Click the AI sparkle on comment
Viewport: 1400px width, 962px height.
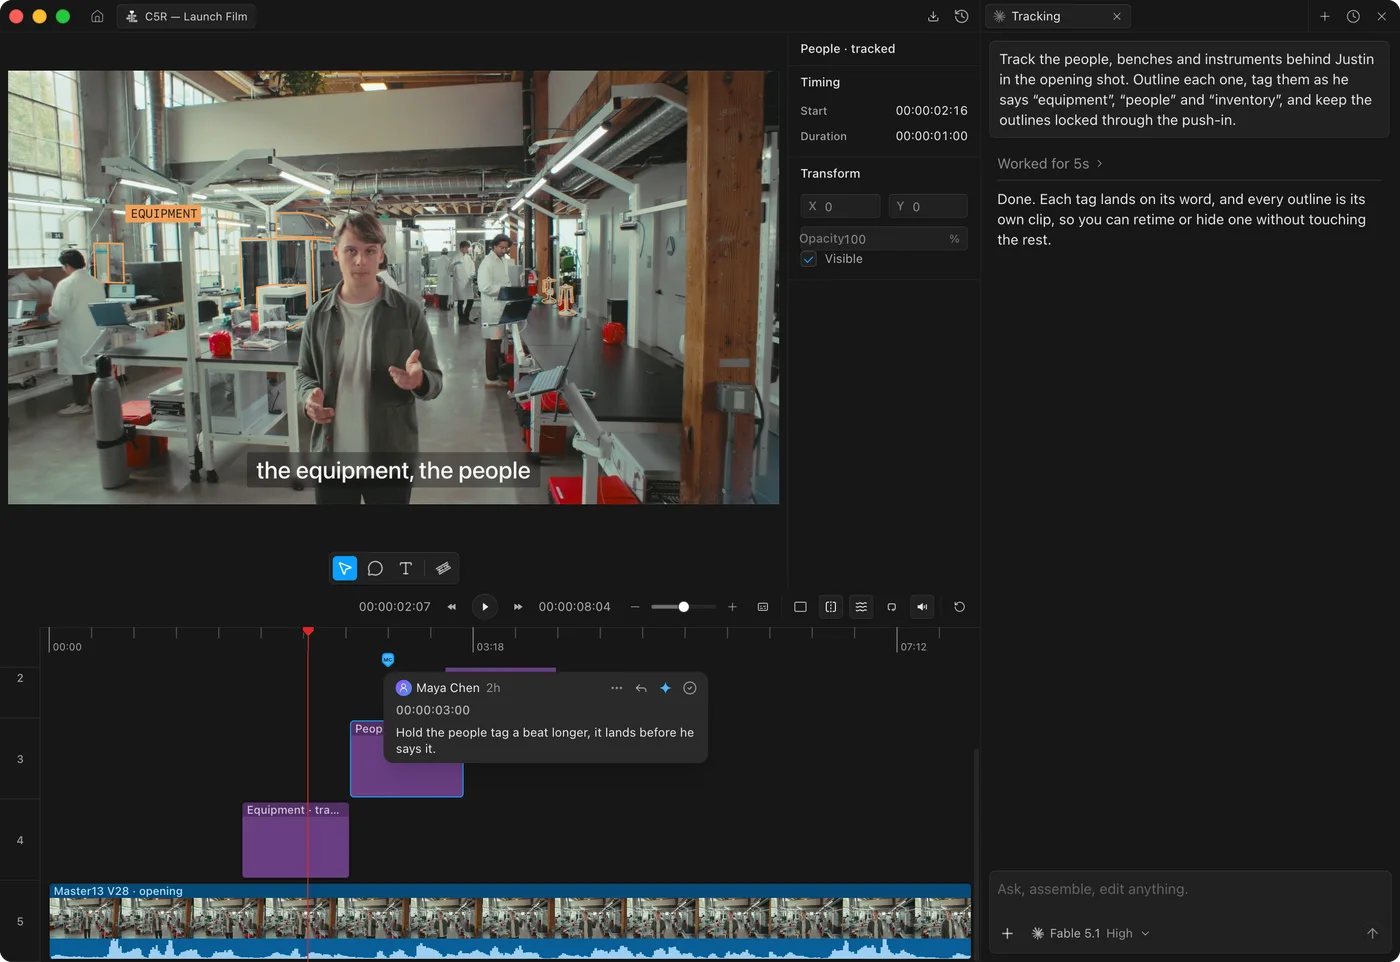coord(665,688)
